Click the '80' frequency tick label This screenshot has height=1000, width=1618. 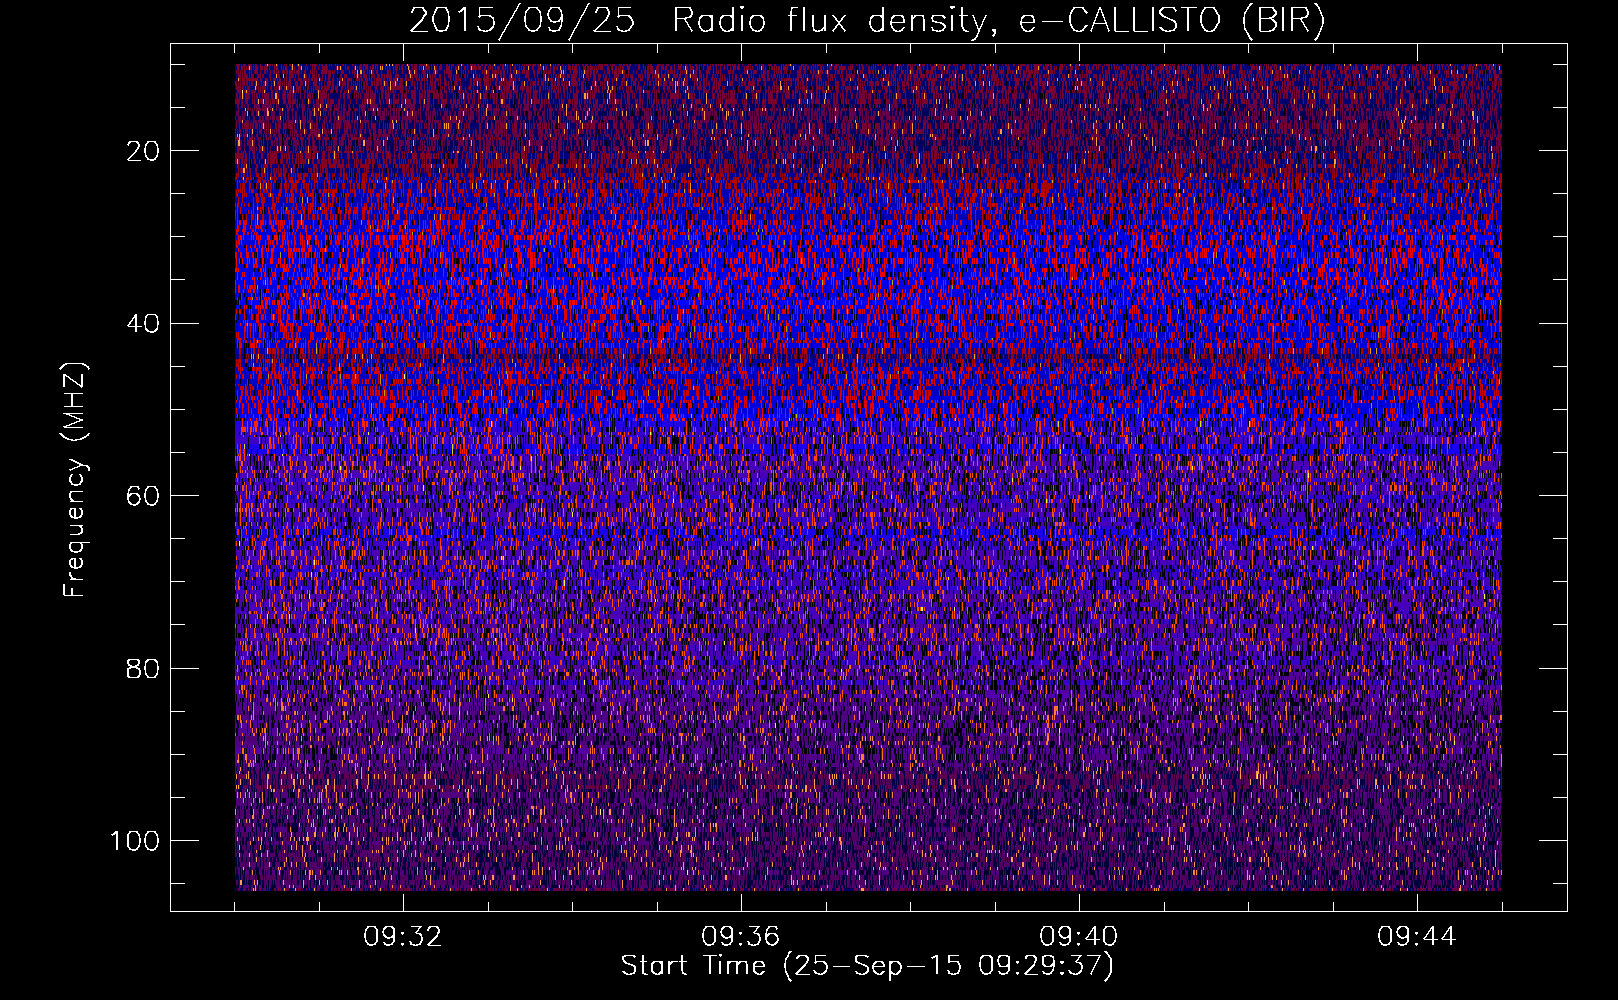(x=144, y=668)
